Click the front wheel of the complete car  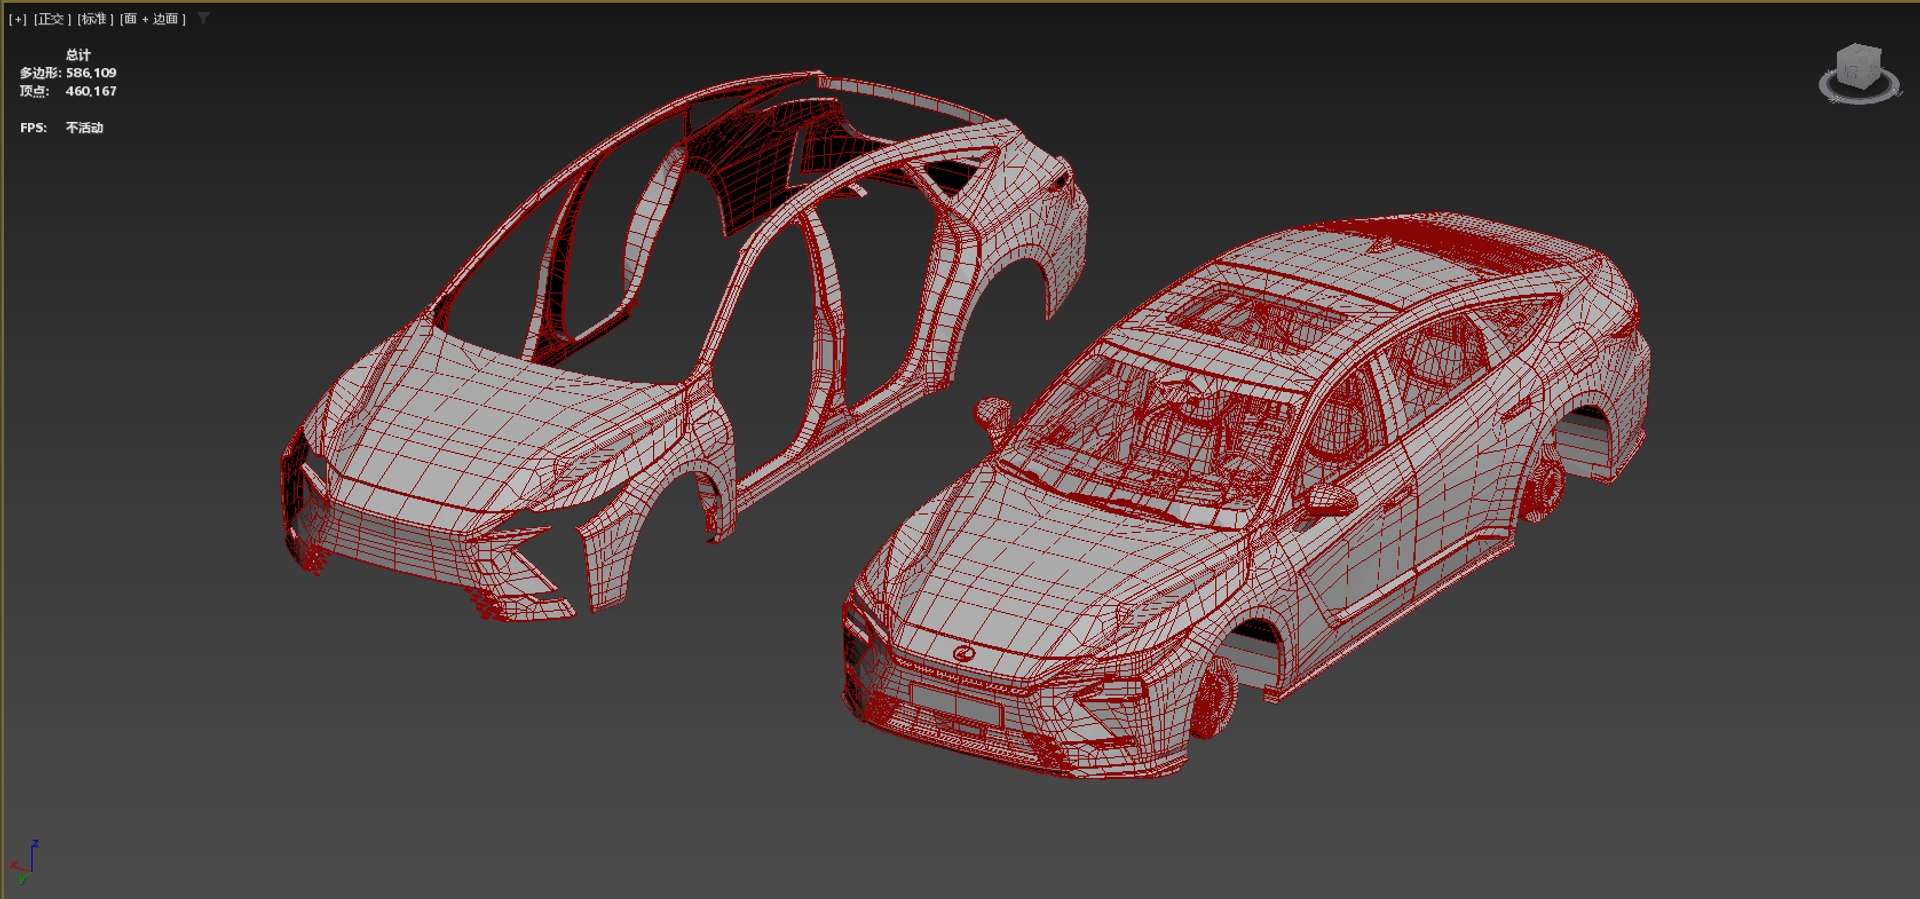pyautogui.click(x=1212, y=697)
